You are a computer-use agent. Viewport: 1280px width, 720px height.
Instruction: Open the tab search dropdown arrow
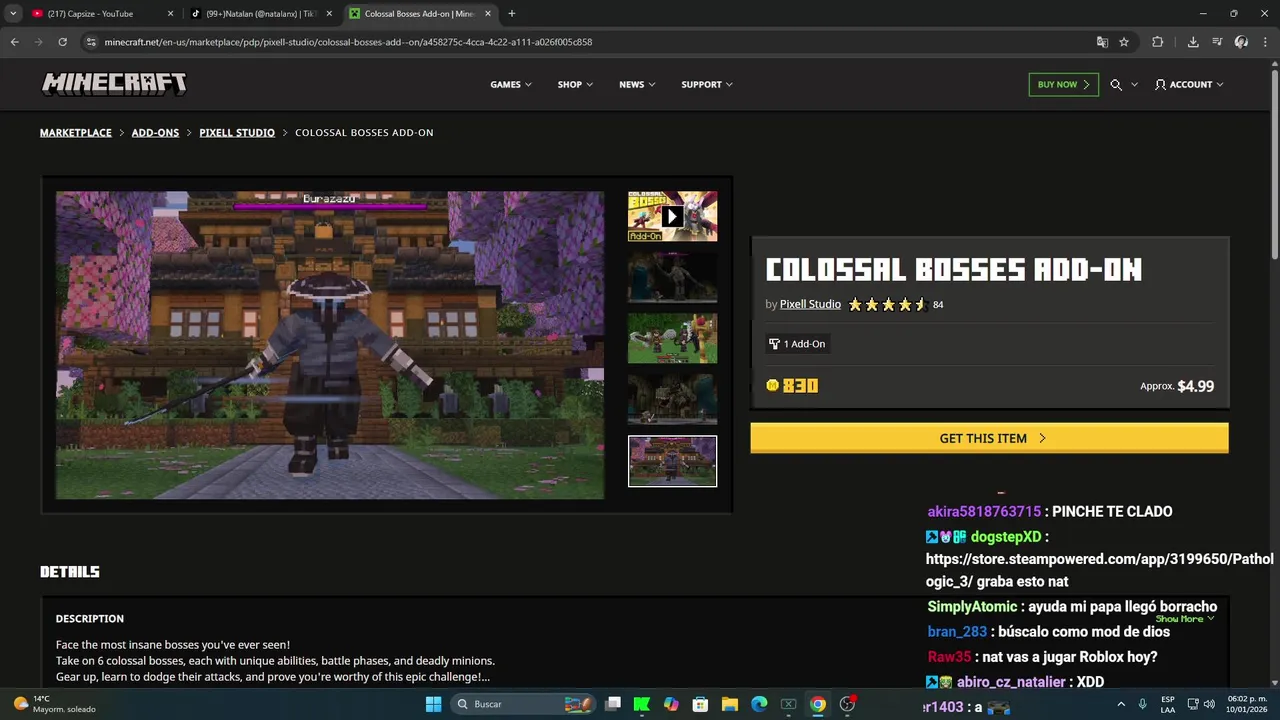point(13,14)
